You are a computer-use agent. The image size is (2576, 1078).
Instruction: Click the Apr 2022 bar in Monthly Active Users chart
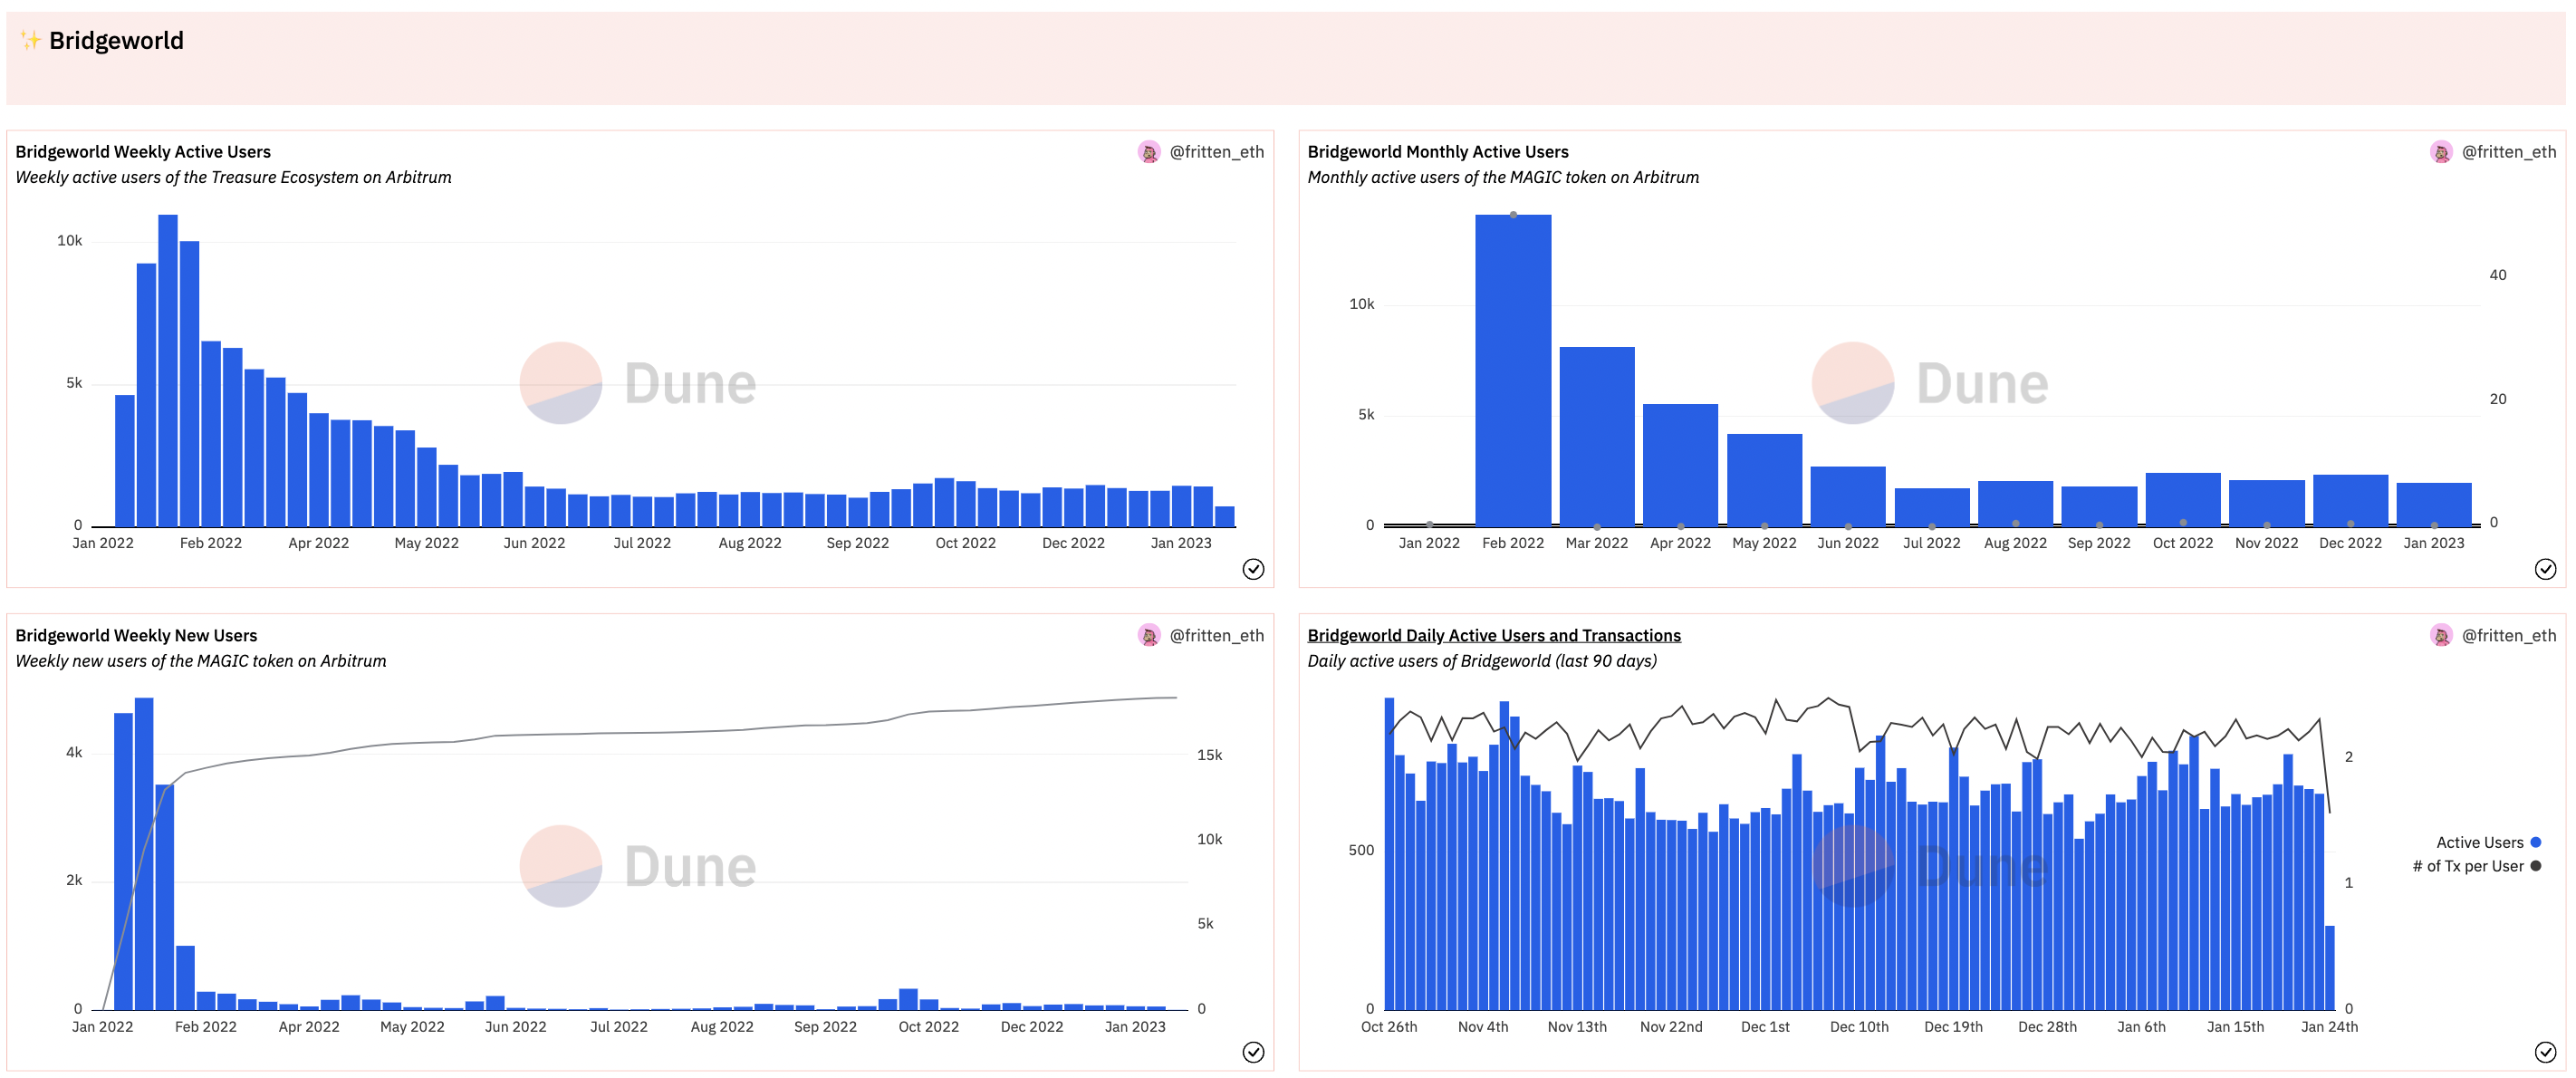(1680, 465)
